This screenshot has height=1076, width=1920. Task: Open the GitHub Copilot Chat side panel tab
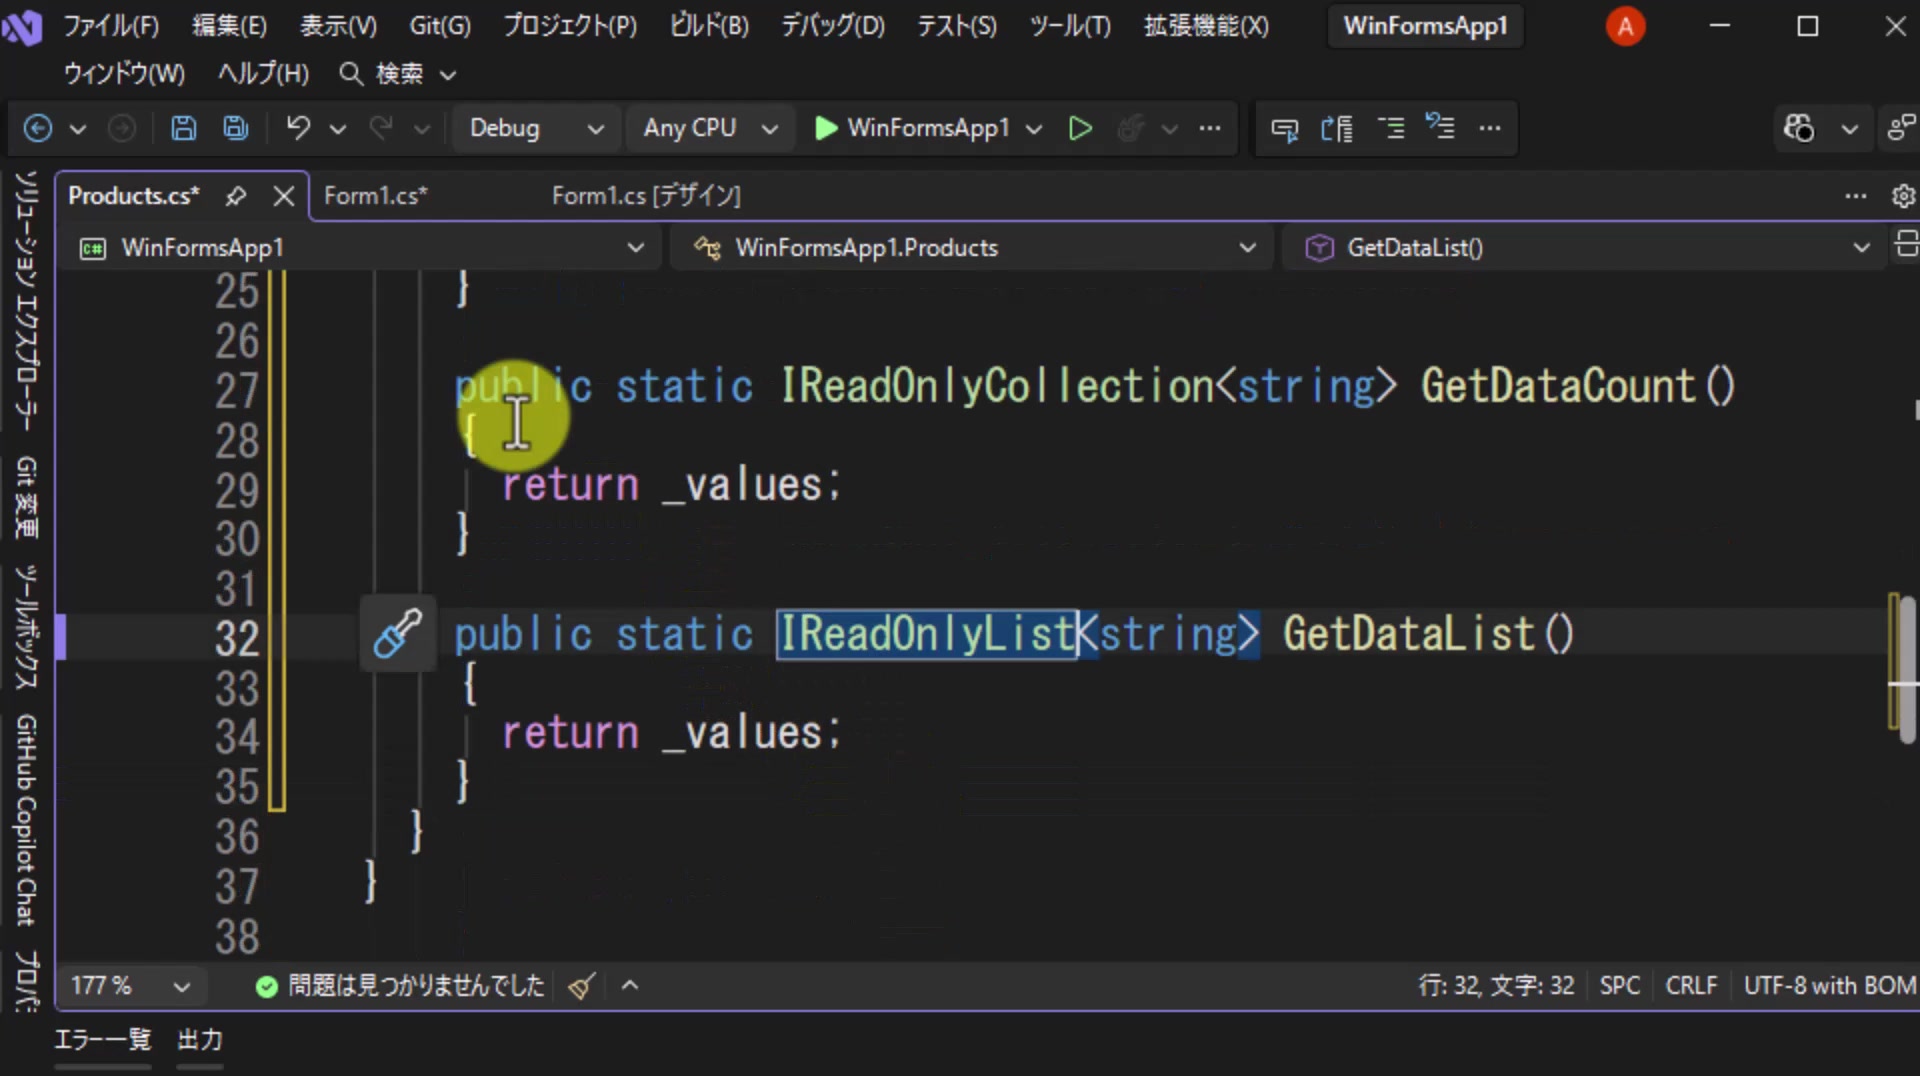(27, 820)
